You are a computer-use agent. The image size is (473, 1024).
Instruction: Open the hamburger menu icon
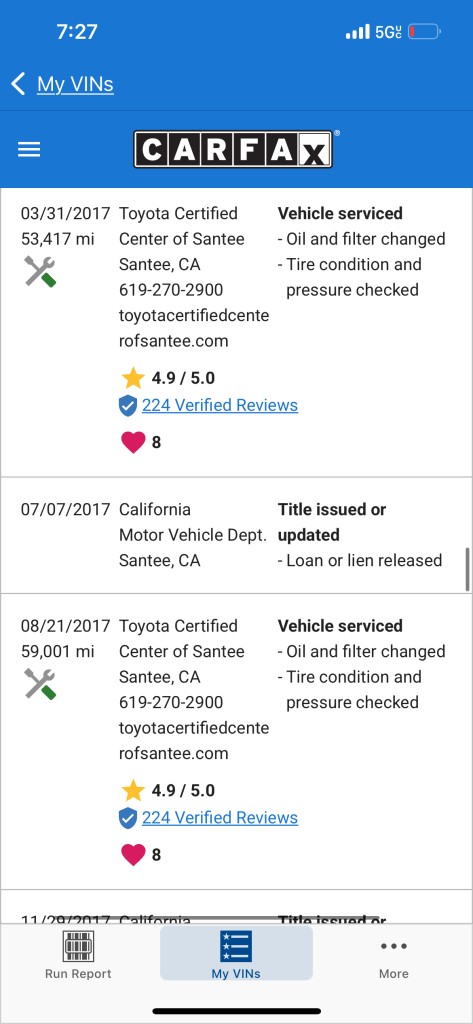(x=29, y=150)
